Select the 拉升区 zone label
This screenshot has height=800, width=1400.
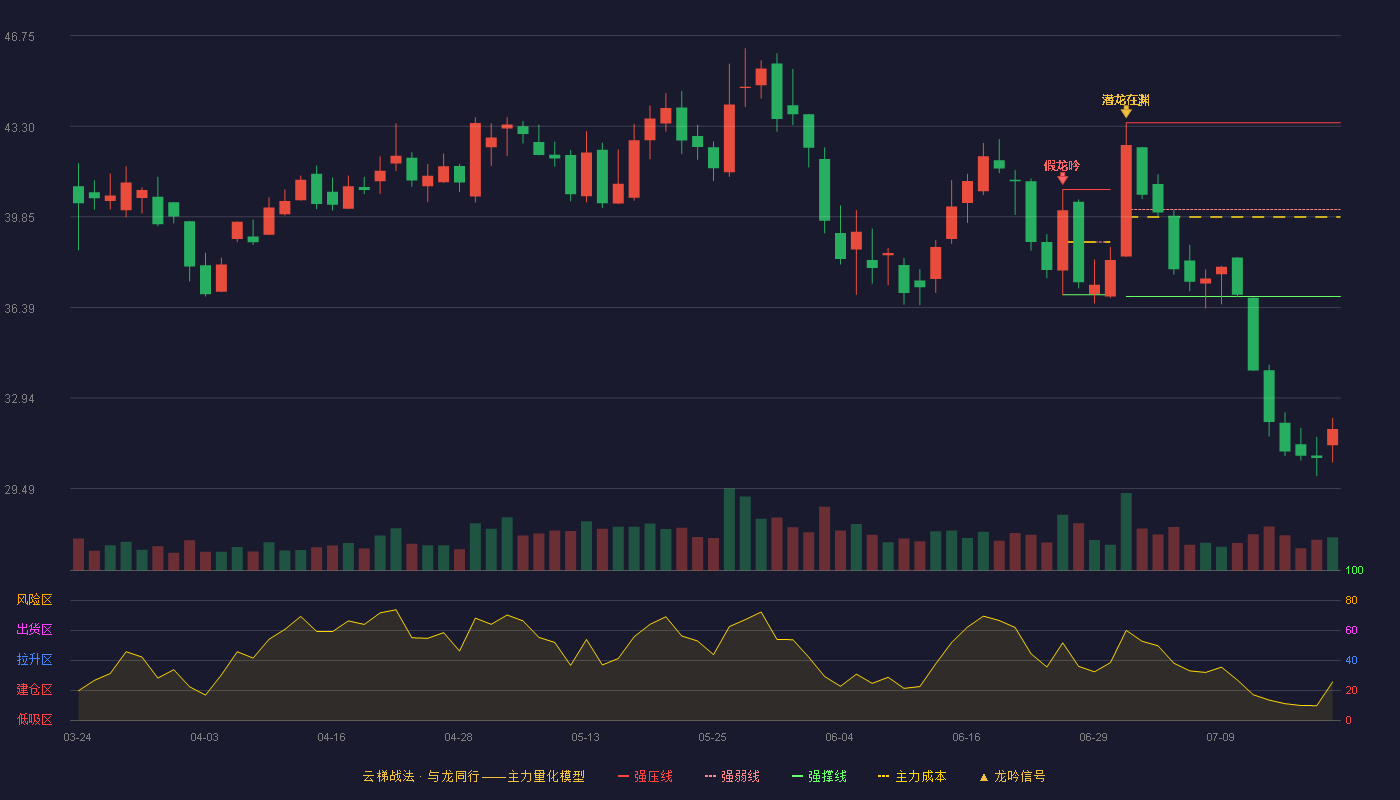tap(34, 660)
